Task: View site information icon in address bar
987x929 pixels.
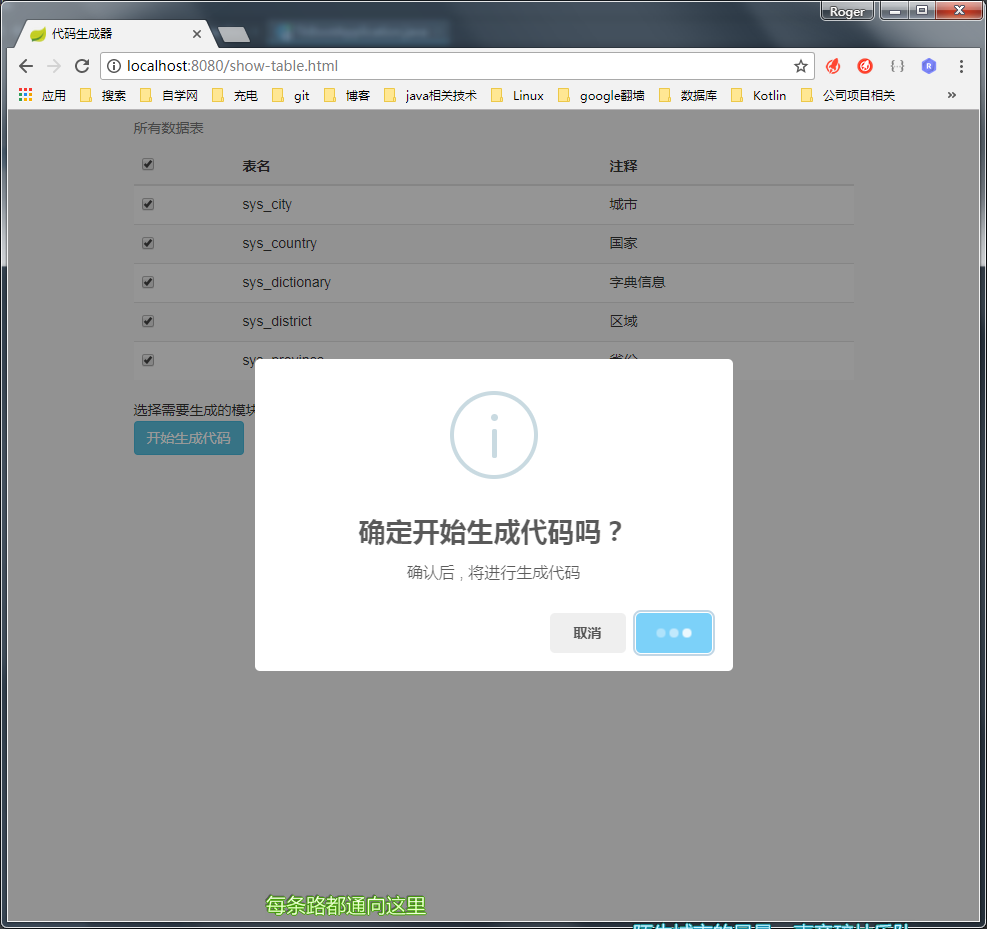Action: 114,66
